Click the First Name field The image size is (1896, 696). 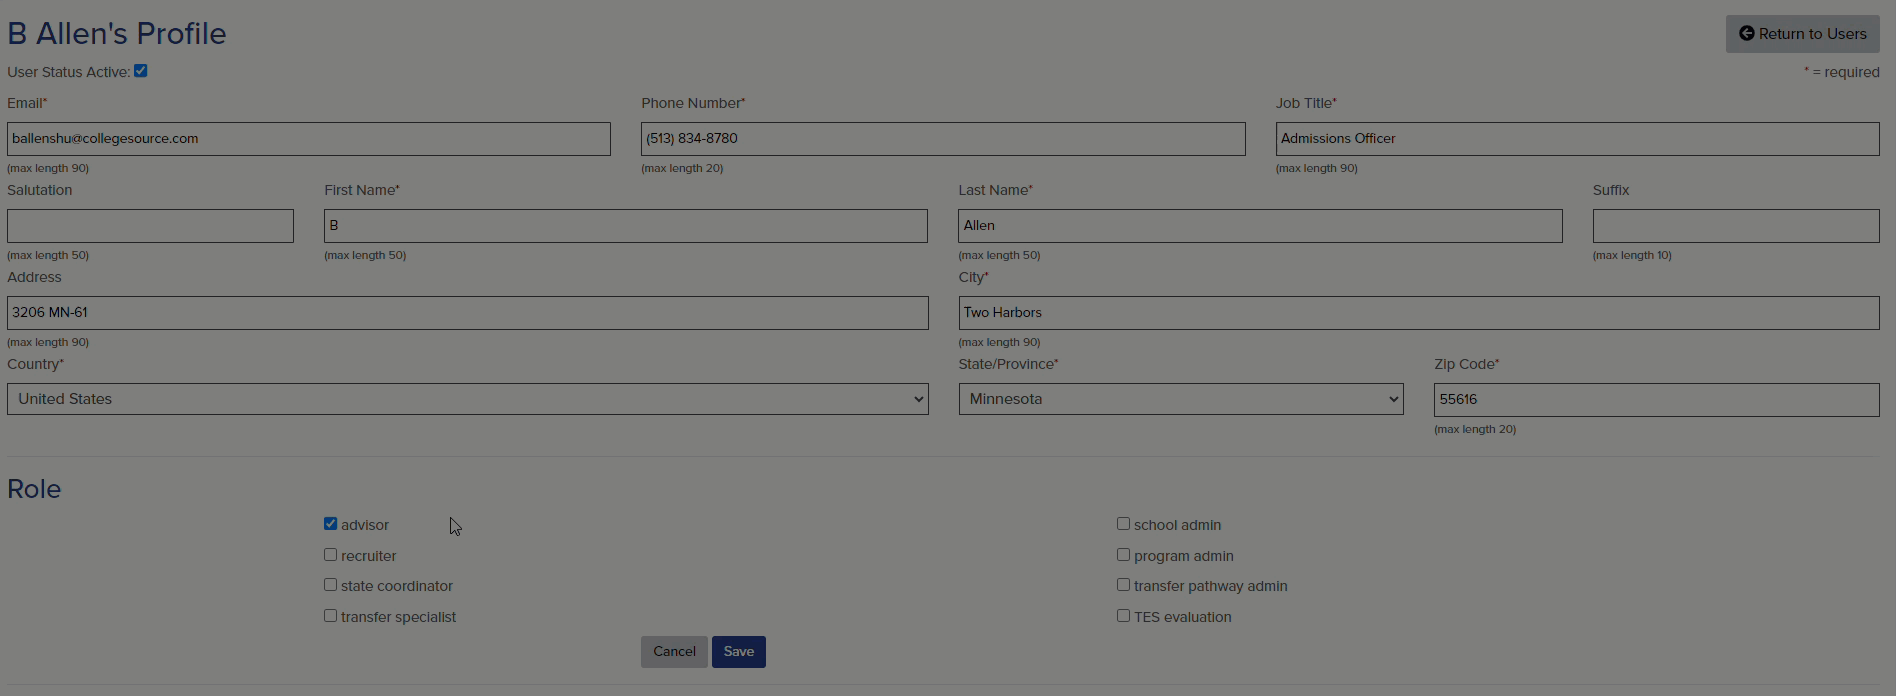(x=626, y=226)
